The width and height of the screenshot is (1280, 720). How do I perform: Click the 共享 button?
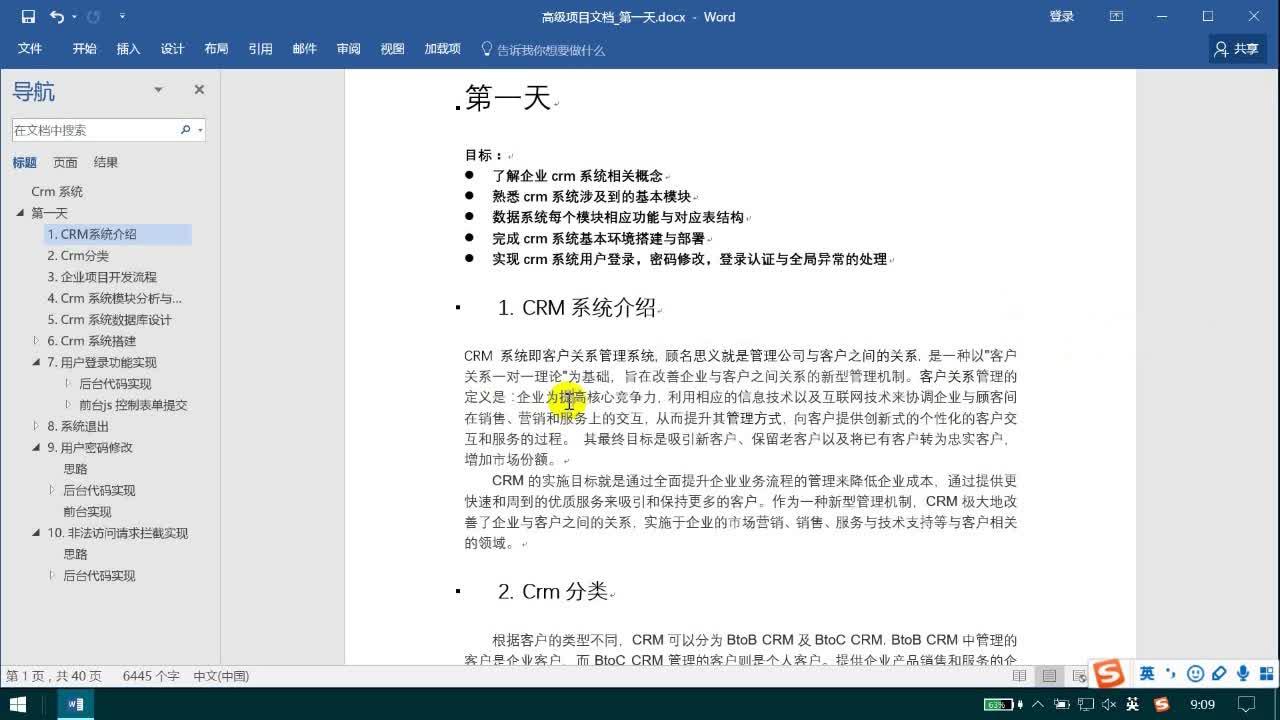1238,48
